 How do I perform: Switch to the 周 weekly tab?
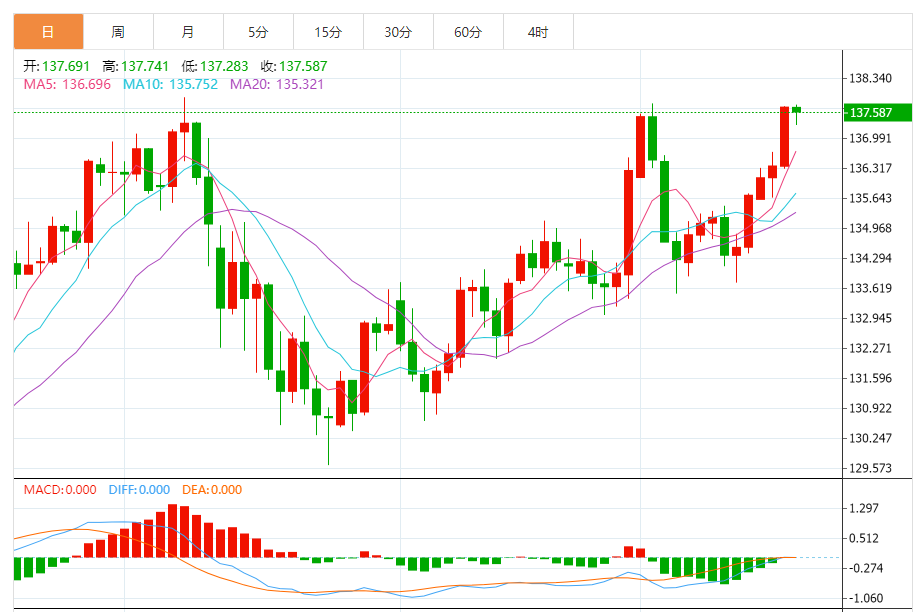click(x=118, y=32)
